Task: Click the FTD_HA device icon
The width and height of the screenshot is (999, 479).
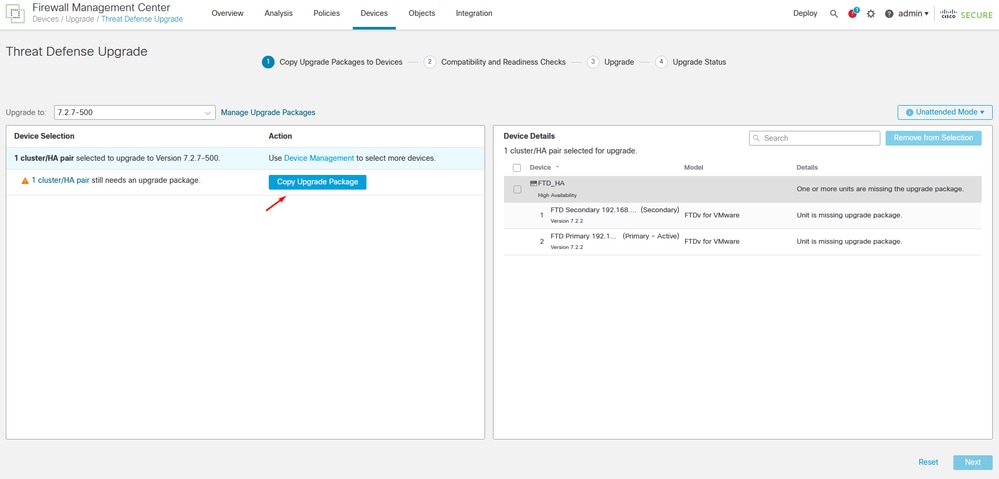Action: coord(533,183)
